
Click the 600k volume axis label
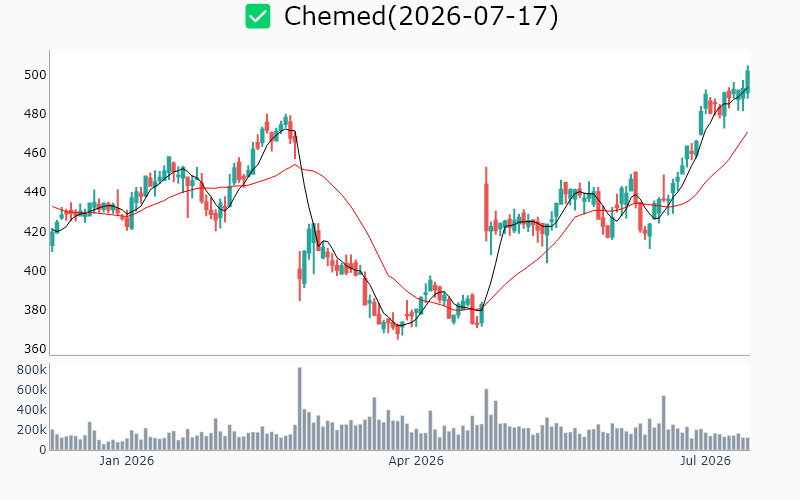point(32,390)
